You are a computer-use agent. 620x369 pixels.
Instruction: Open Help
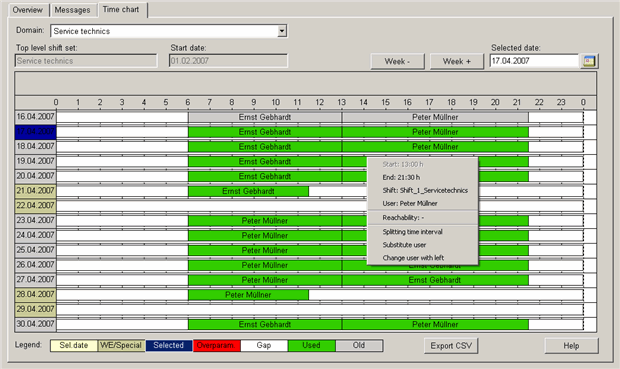click(571, 346)
